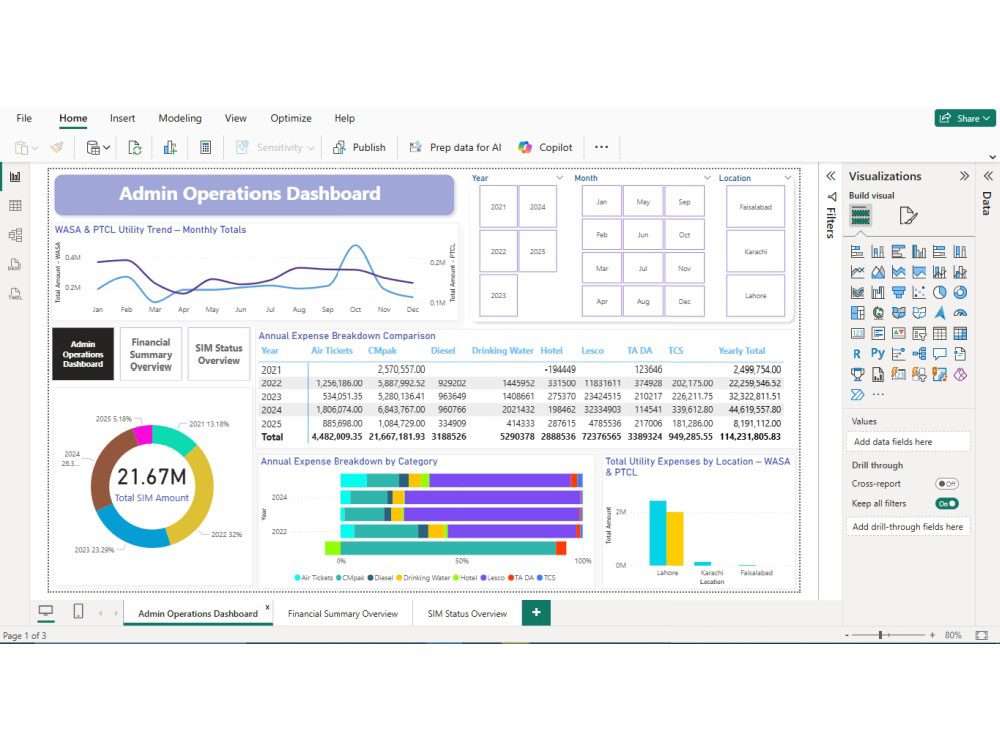Open Copilot from the ribbon
Screen dimensions: 1000x750
545,148
